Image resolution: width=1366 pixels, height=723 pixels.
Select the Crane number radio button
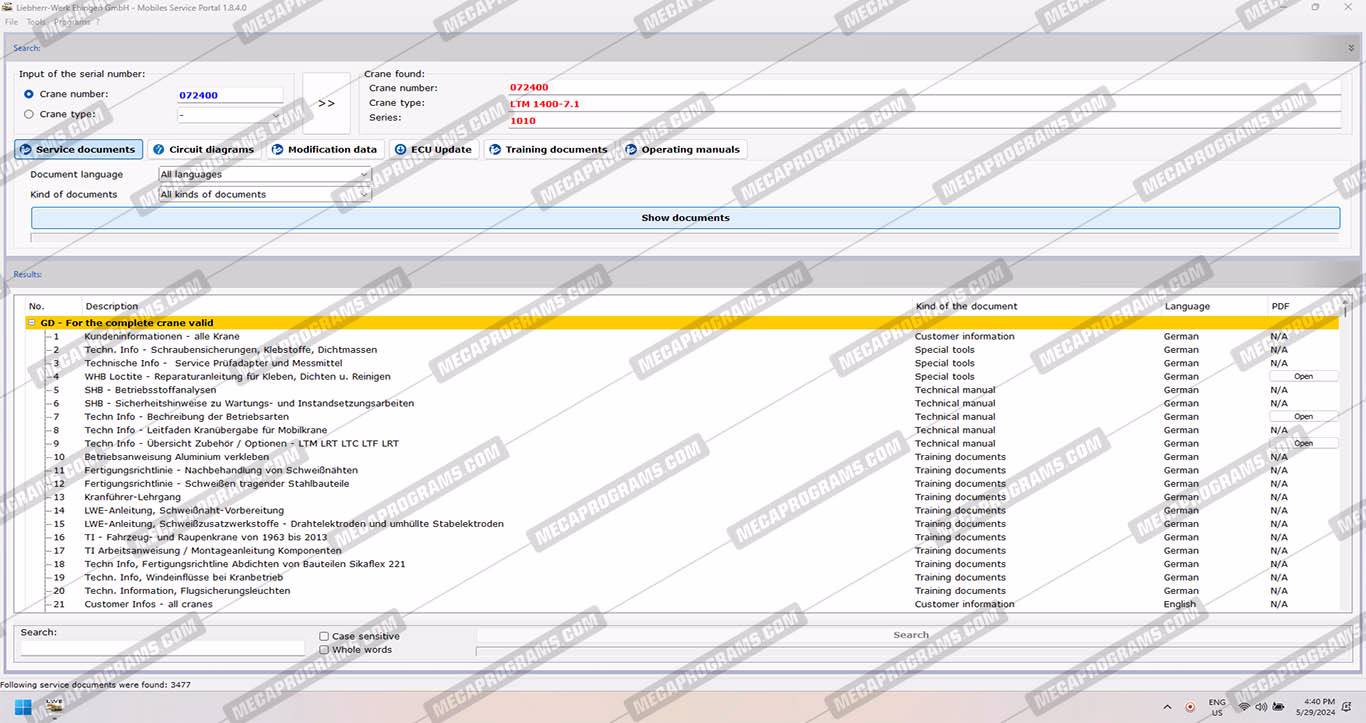(x=29, y=94)
